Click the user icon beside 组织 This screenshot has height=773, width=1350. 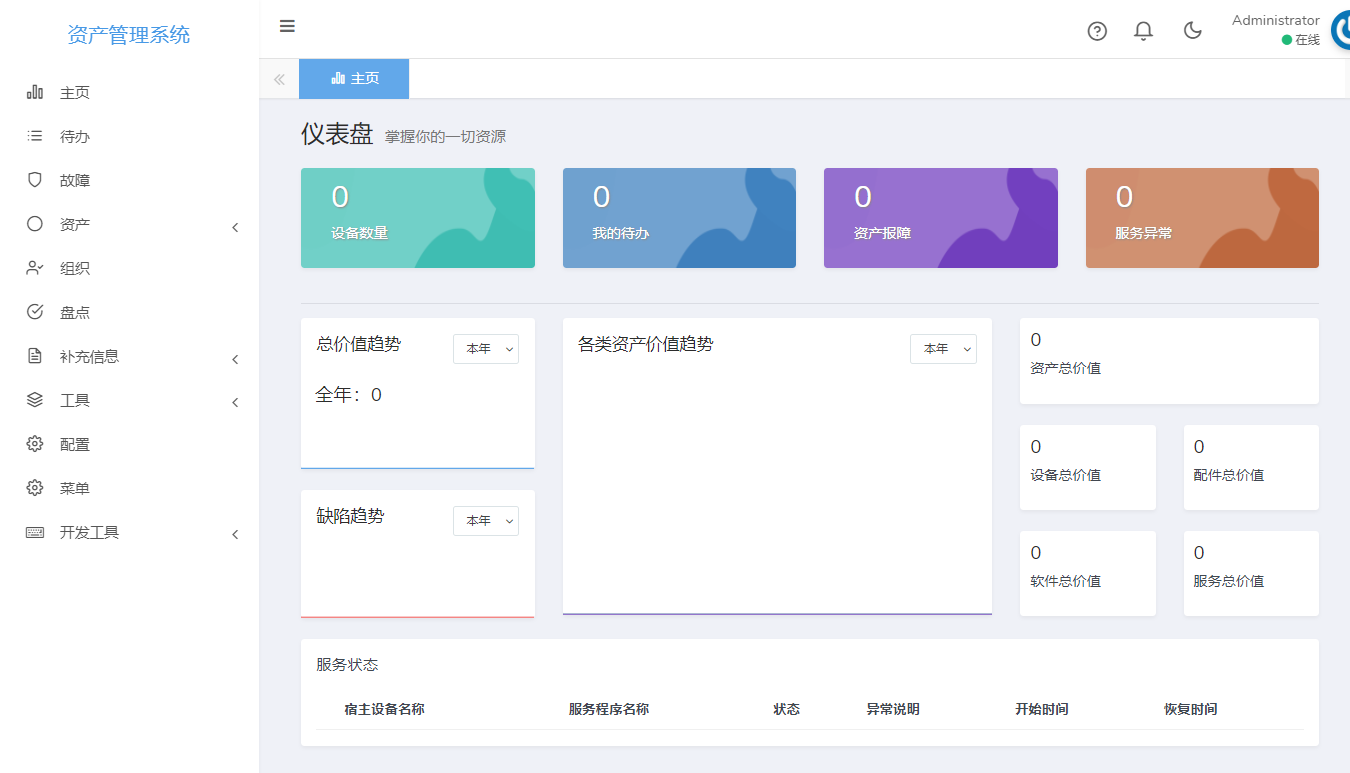click(x=34, y=268)
